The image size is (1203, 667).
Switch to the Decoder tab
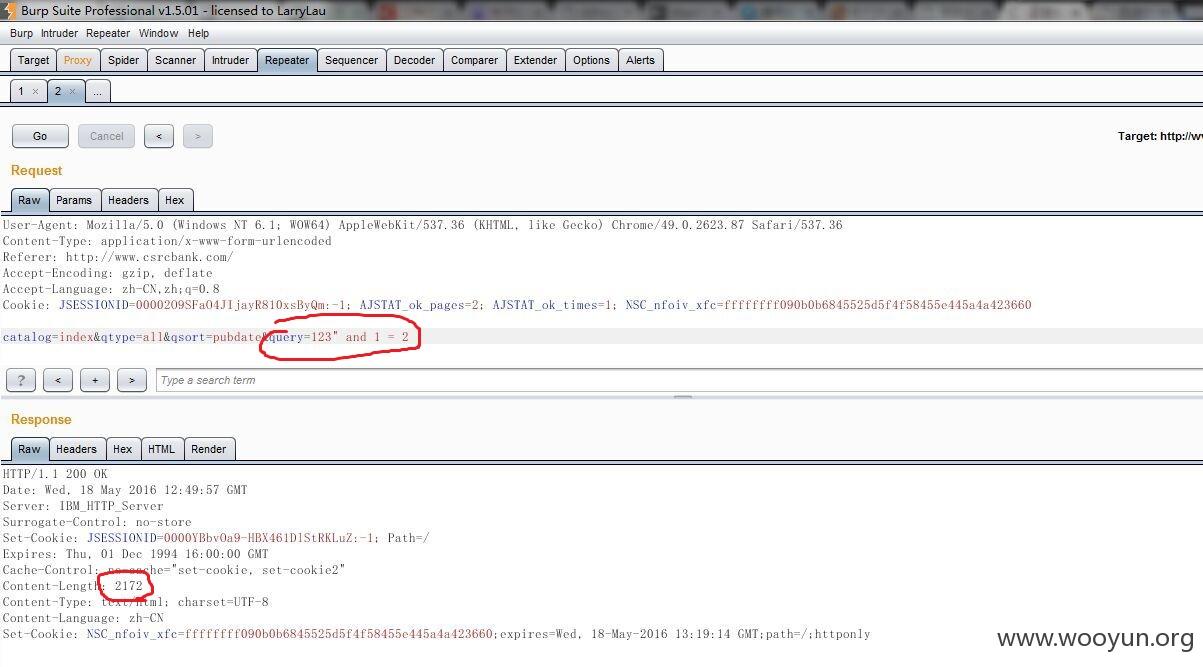(415, 60)
